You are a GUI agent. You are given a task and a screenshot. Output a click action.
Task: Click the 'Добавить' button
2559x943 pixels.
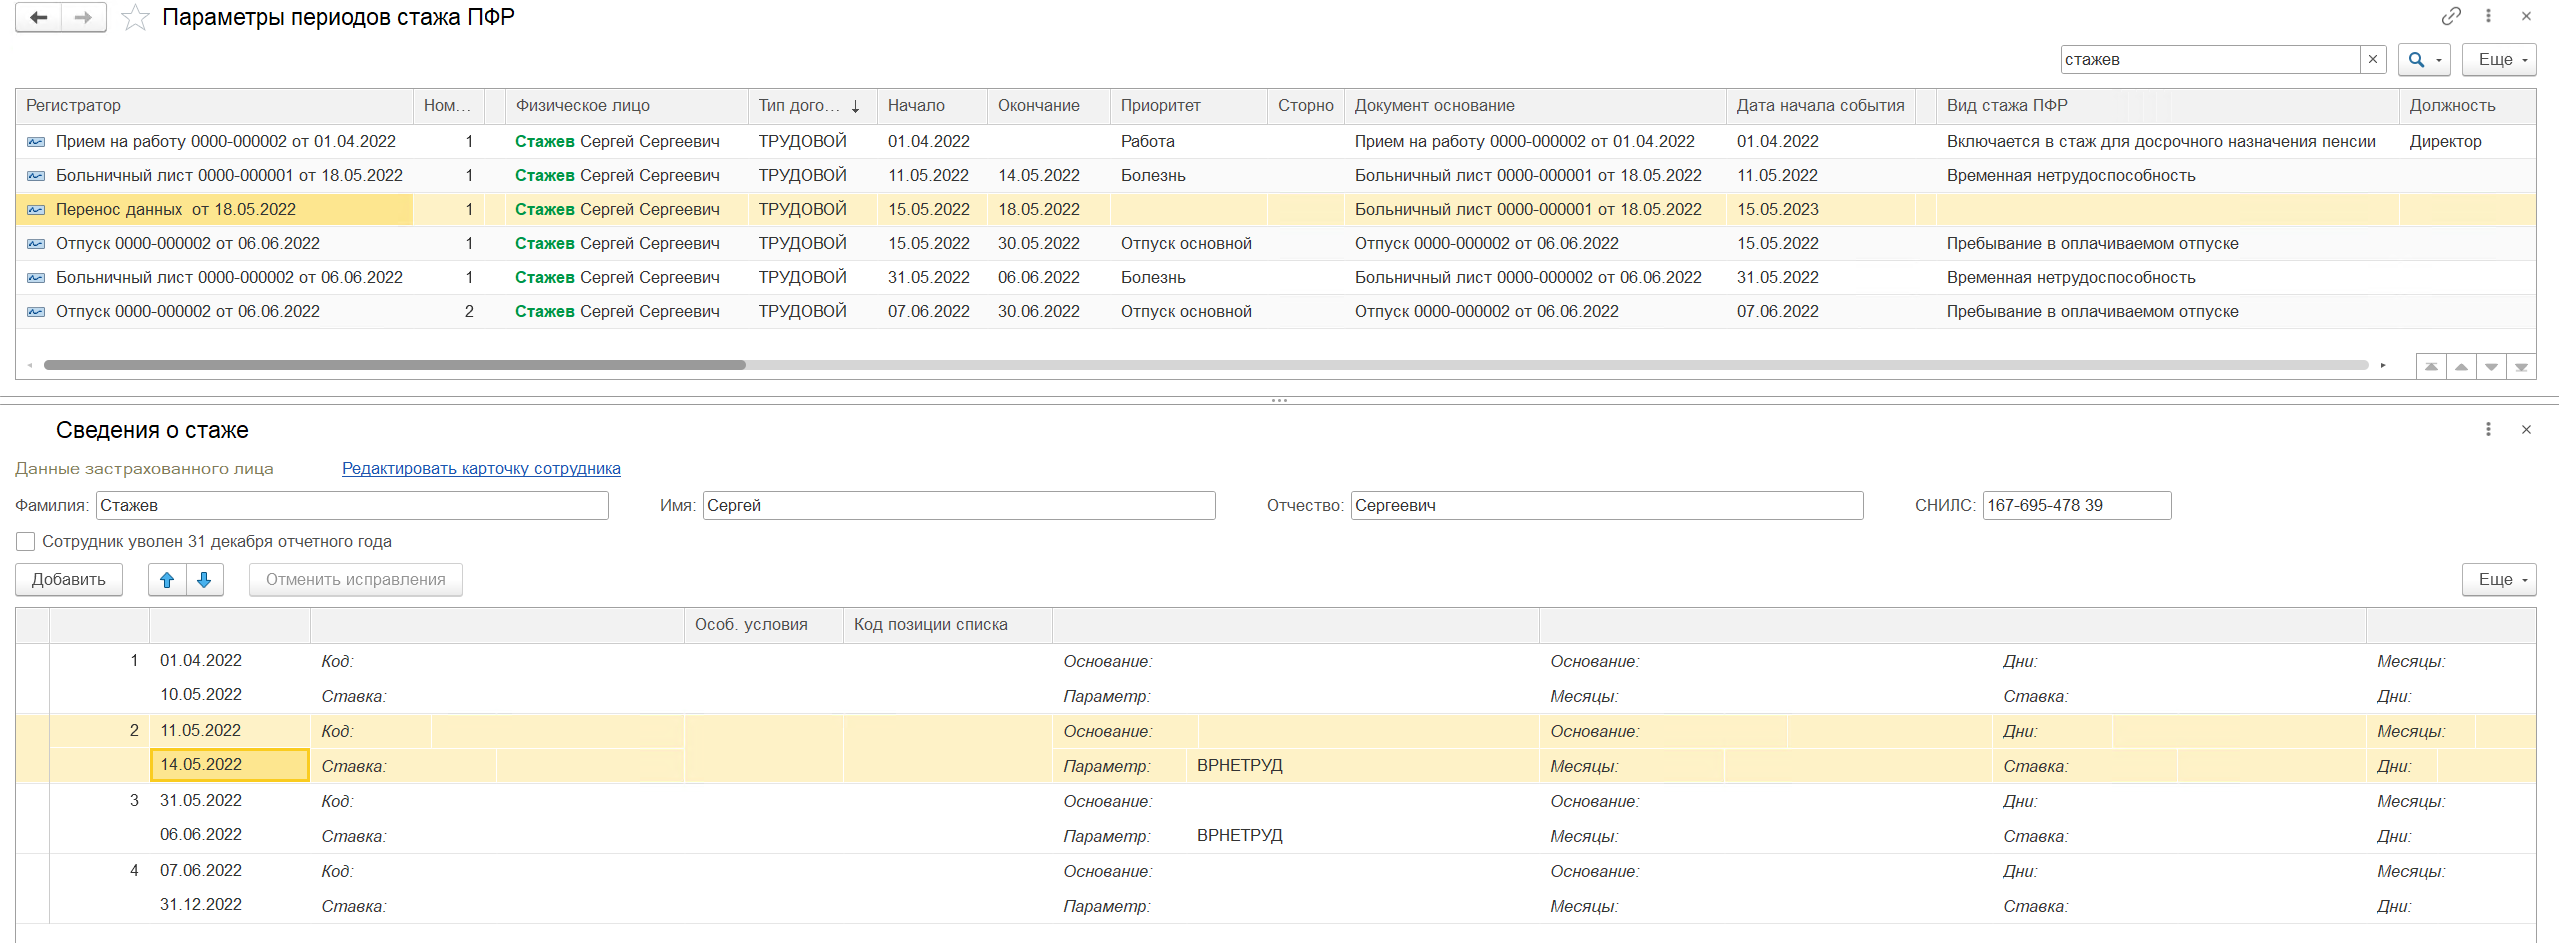click(69, 580)
